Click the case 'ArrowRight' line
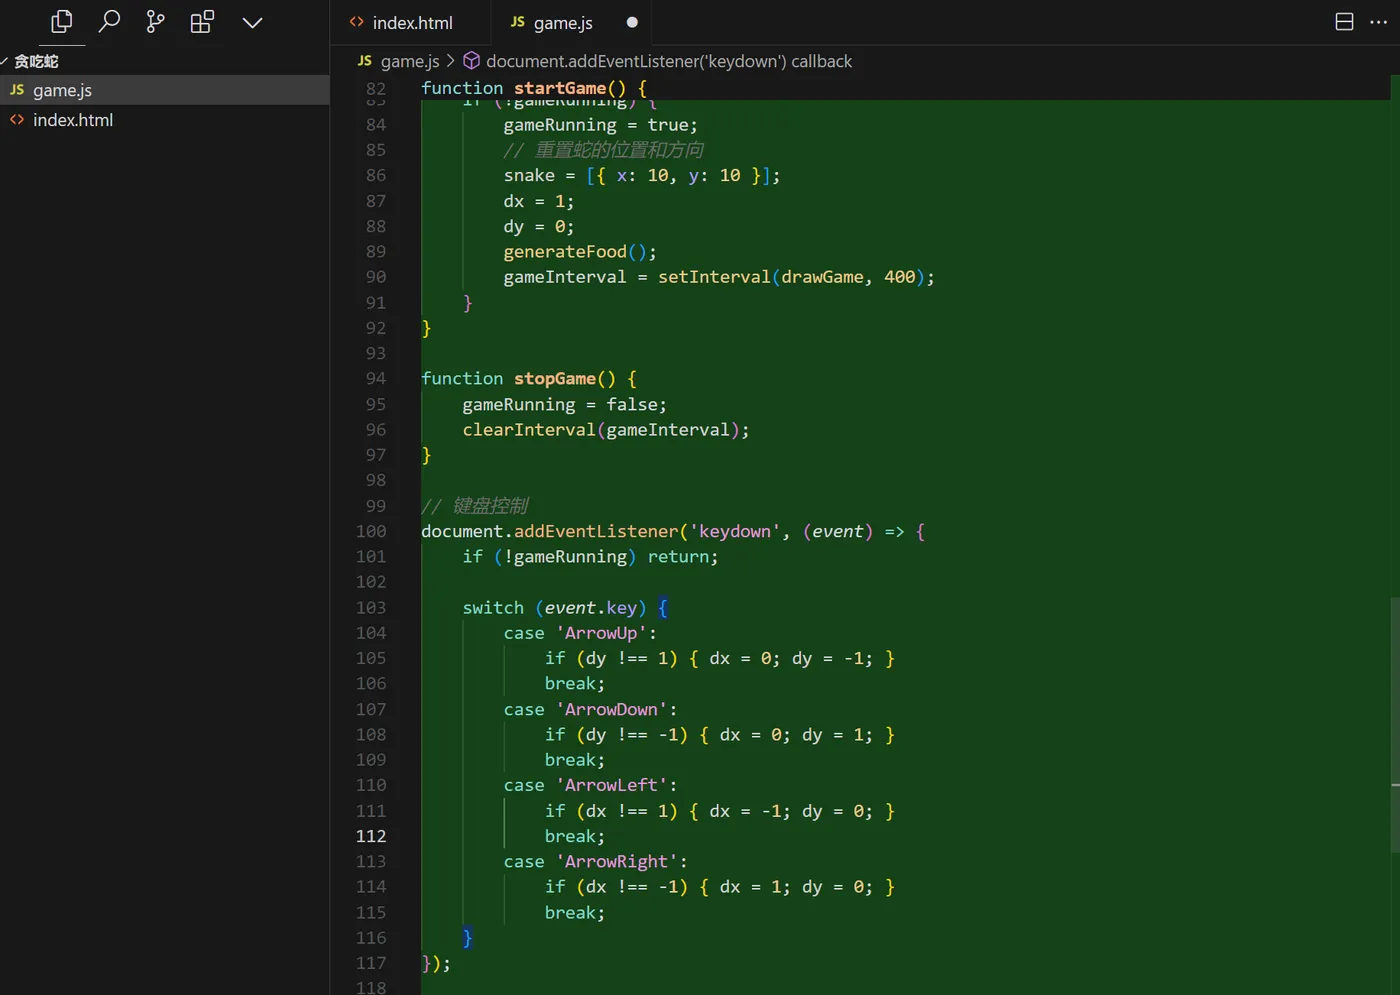1400x995 pixels. point(595,862)
